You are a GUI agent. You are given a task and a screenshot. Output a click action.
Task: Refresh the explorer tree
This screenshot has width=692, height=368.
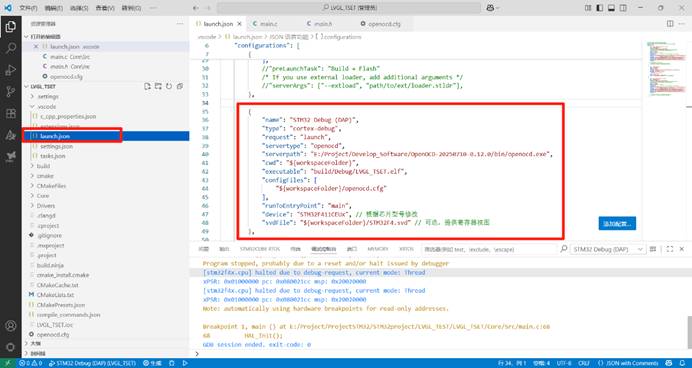click(169, 86)
